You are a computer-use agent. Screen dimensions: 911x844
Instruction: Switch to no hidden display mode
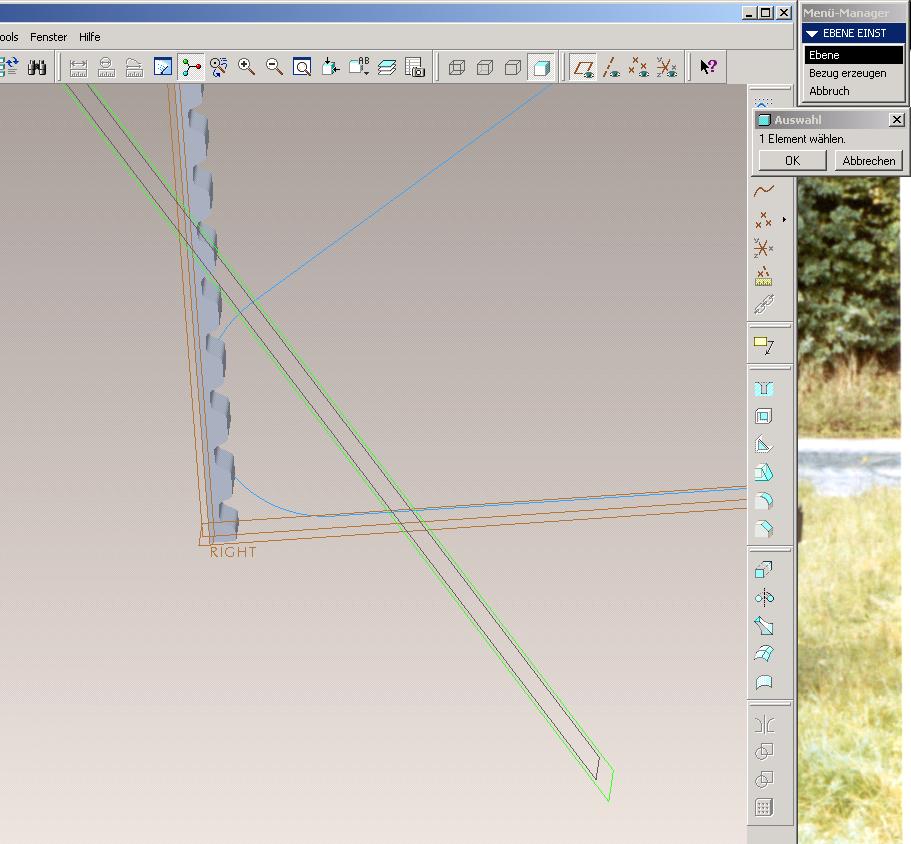point(512,67)
